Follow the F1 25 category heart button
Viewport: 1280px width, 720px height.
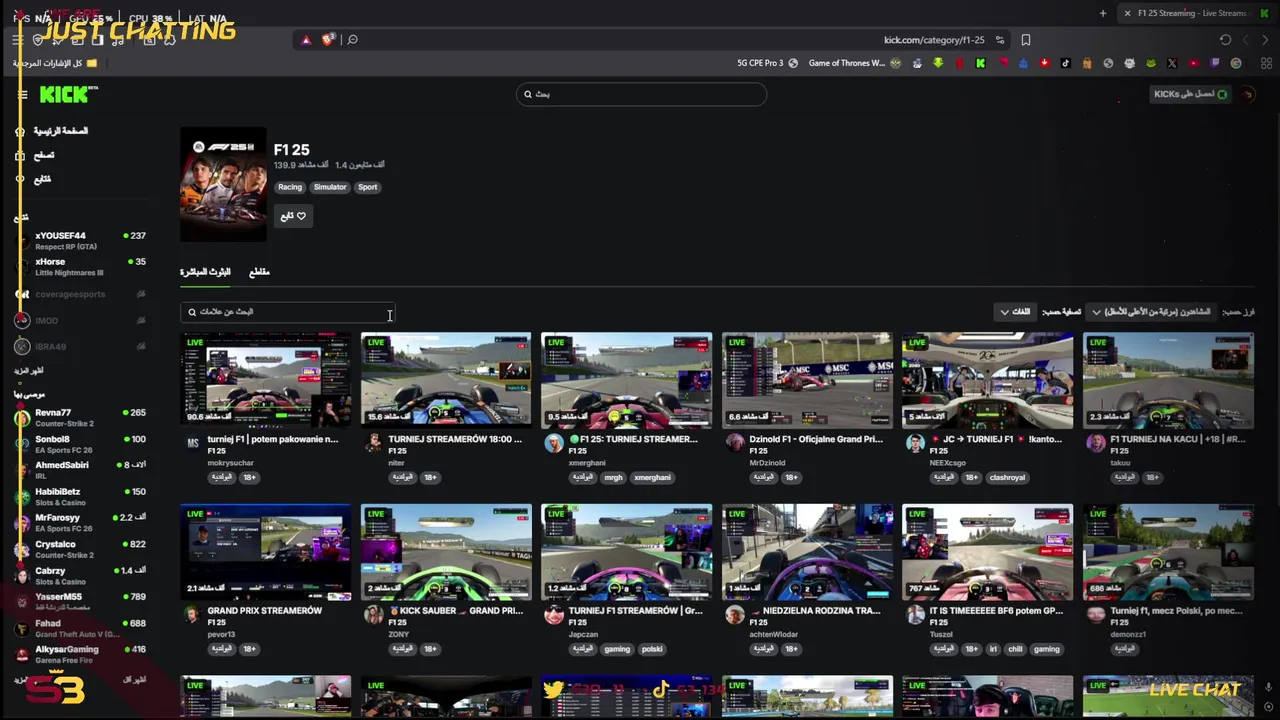click(x=293, y=216)
